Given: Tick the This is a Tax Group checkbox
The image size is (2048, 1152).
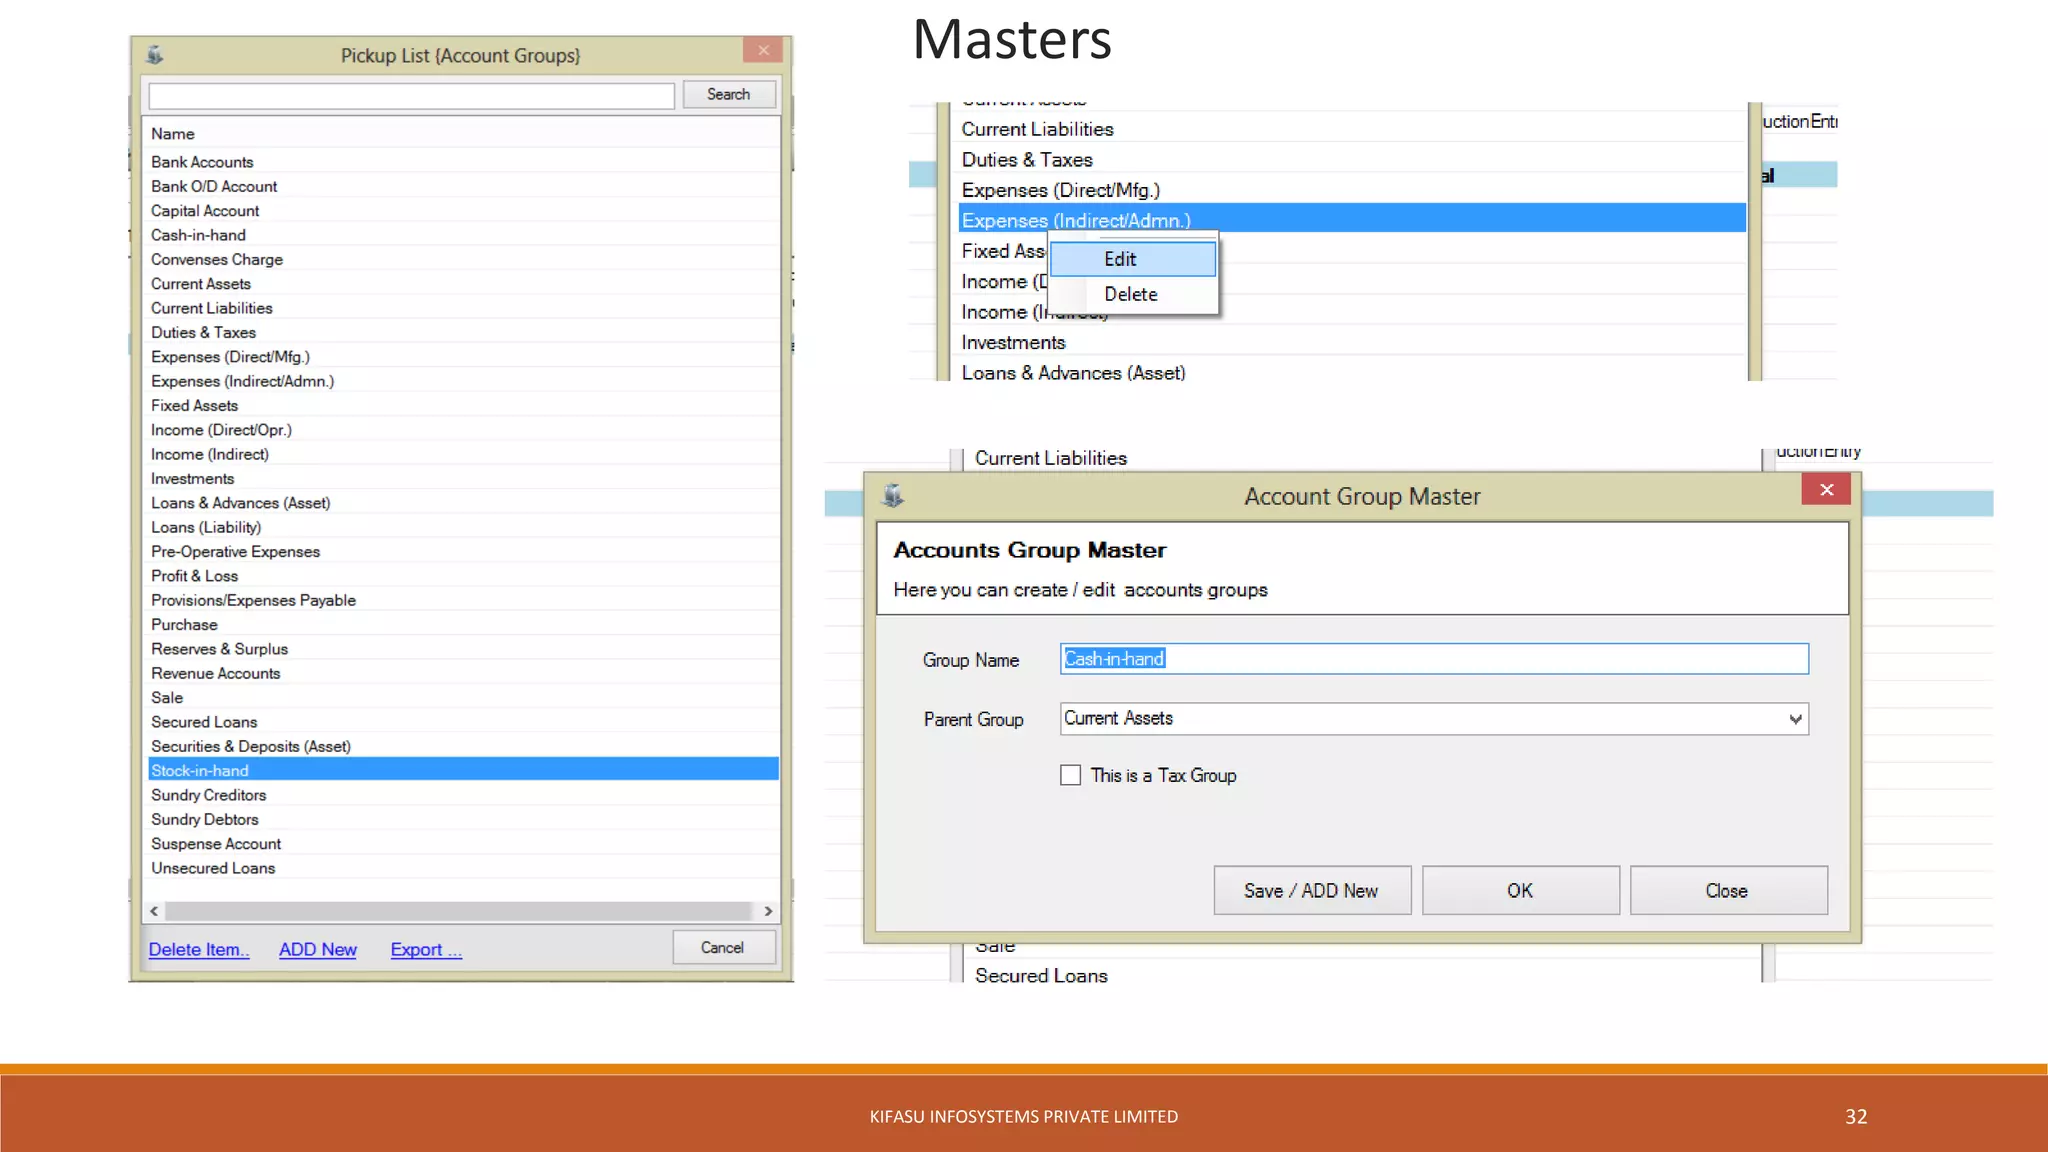Looking at the screenshot, I should [x=1070, y=775].
